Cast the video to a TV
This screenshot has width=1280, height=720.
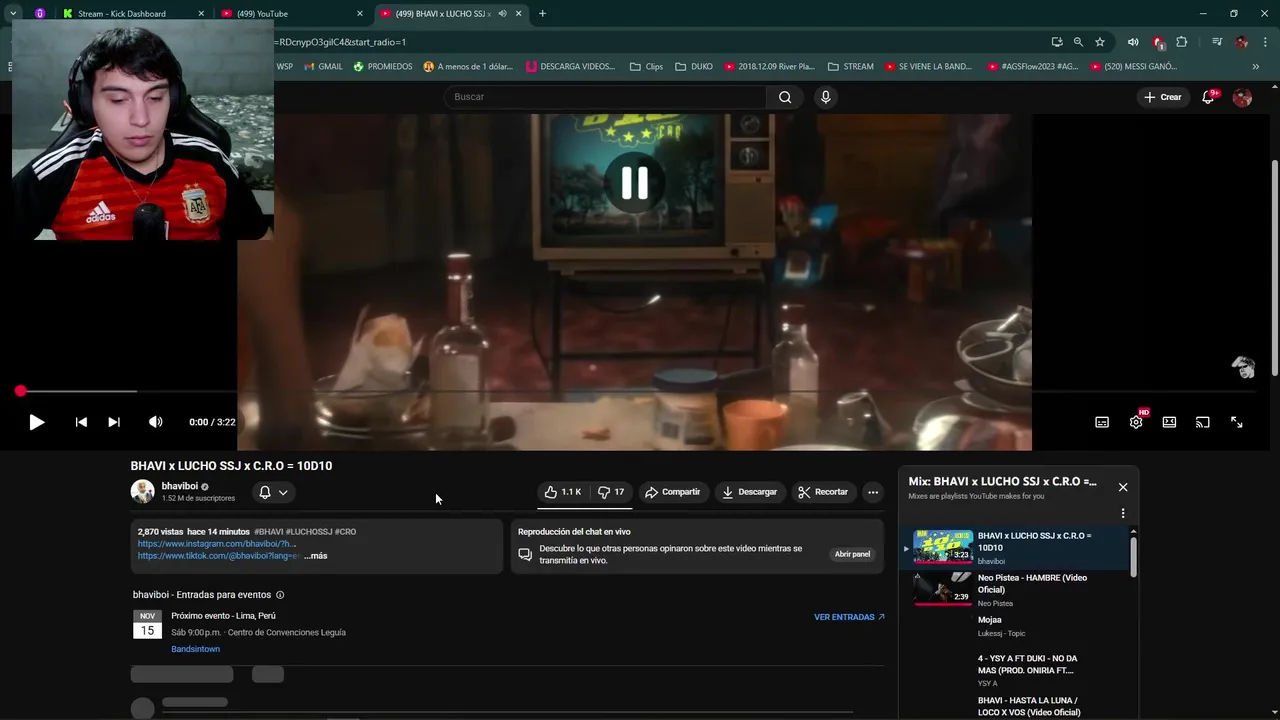tap(1203, 422)
